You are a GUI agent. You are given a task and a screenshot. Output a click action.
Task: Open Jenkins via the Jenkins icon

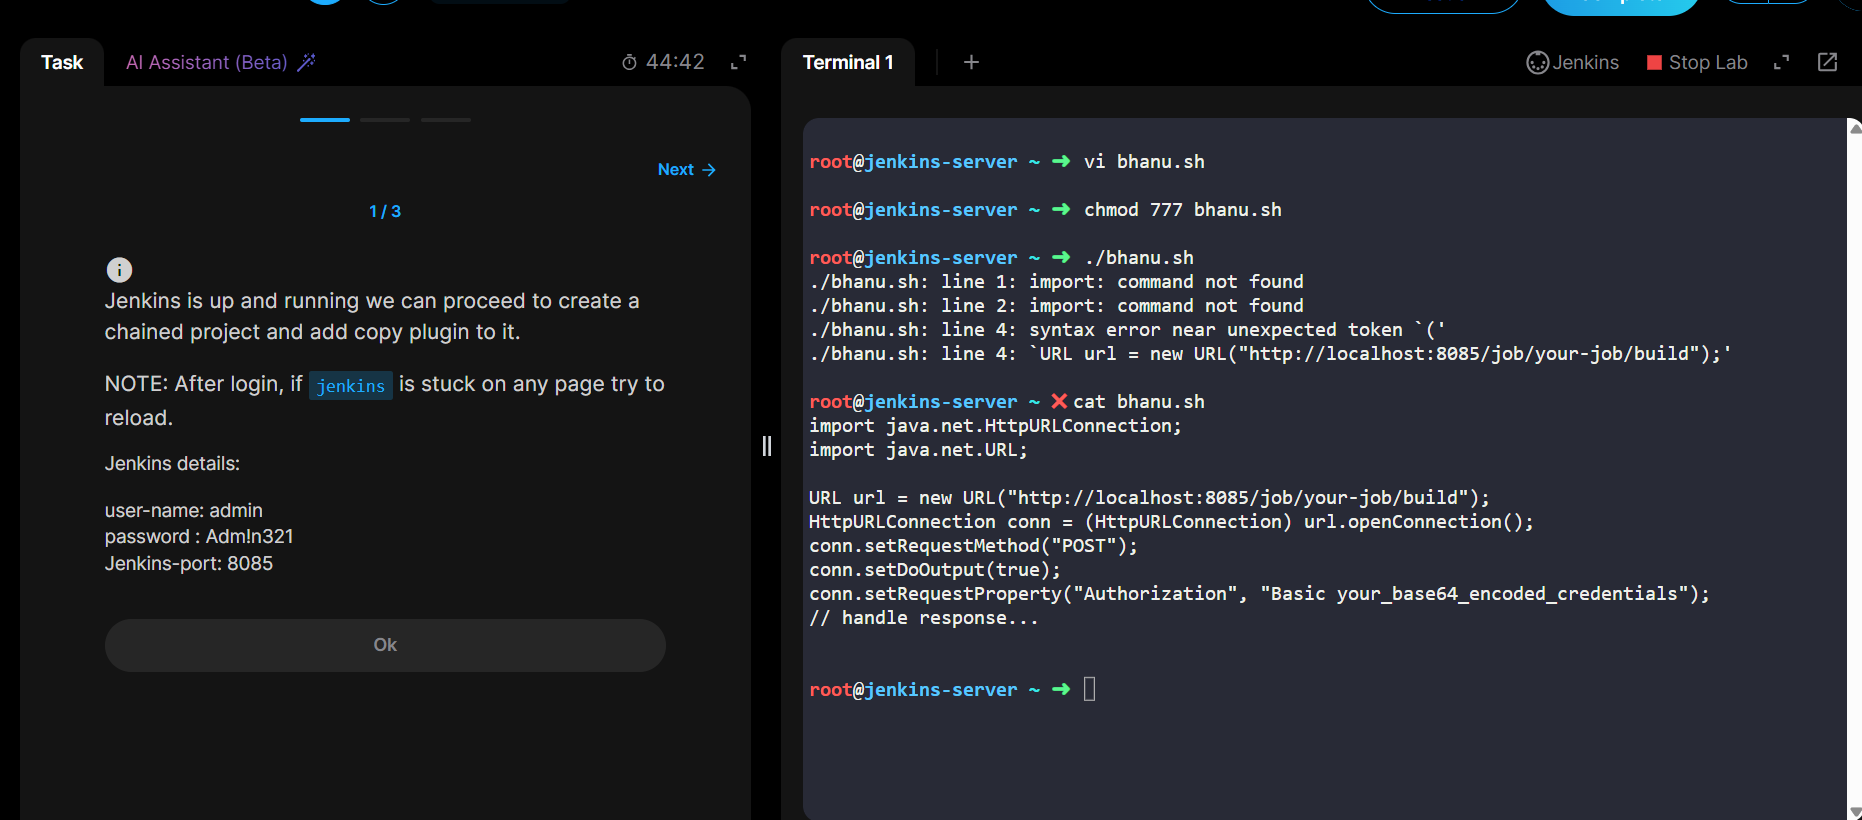(x=1537, y=62)
